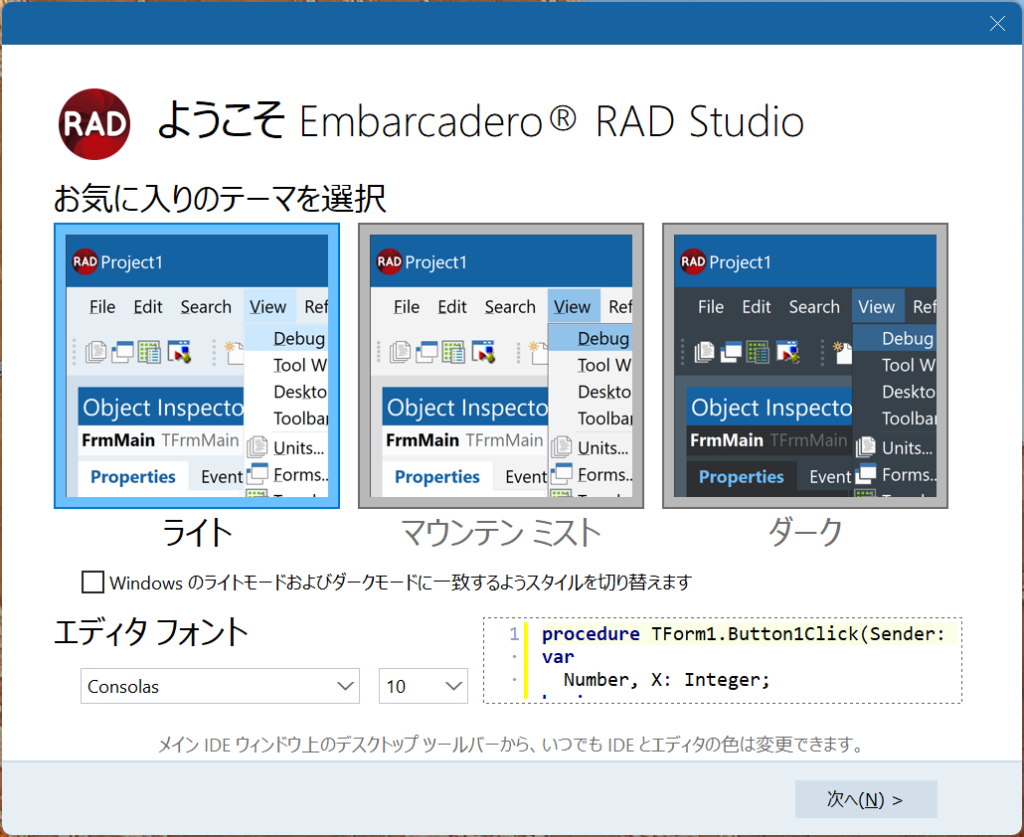Enable matching Windows light/dark mode checkbox
The height and width of the screenshot is (837, 1024).
pyautogui.click(x=93, y=582)
